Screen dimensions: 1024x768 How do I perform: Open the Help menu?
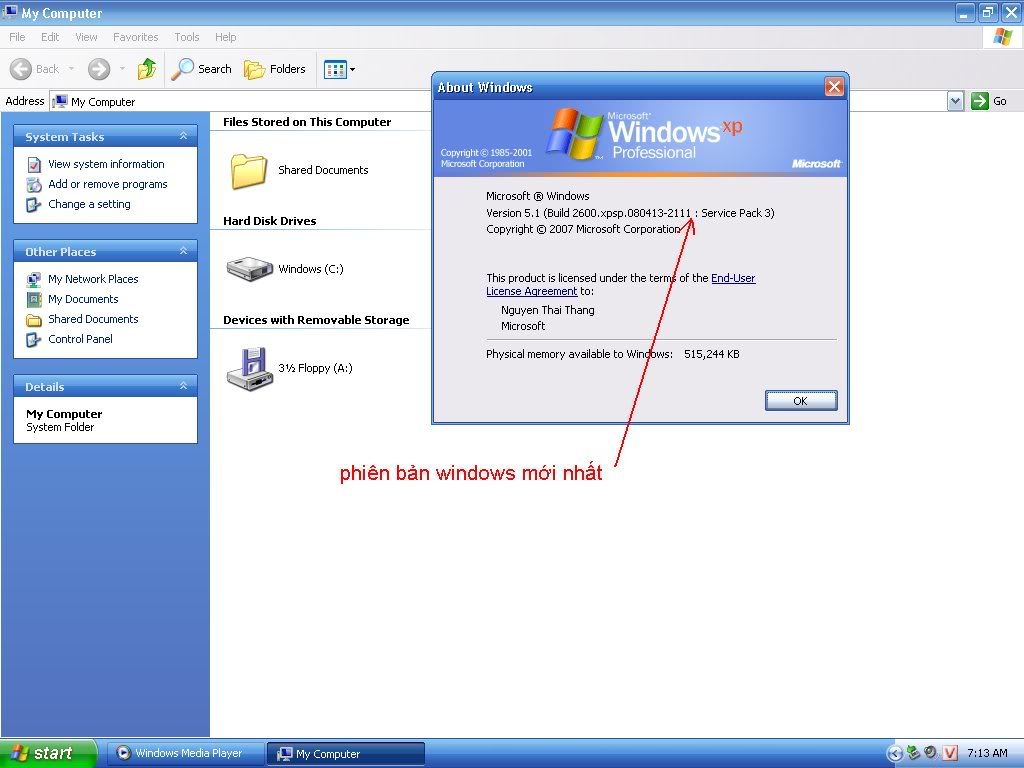tap(225, 37)
